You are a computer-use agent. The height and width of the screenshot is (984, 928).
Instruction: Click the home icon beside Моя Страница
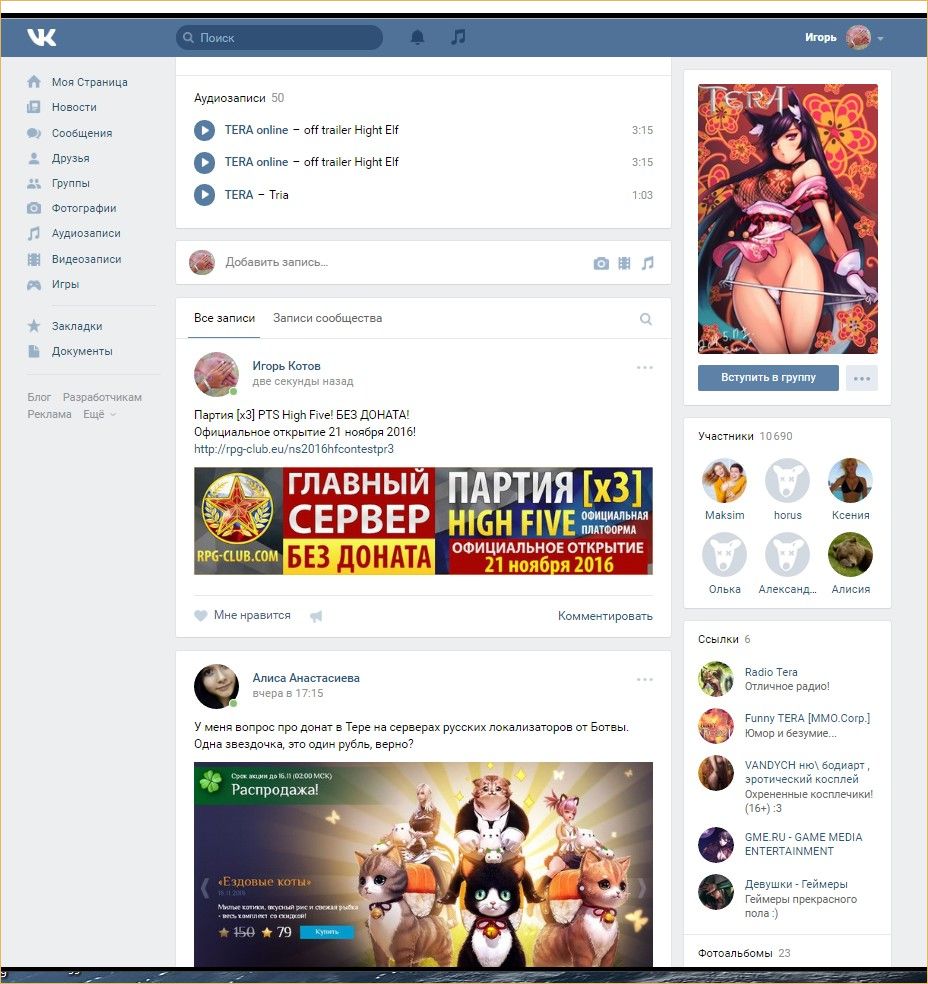coord(34,82)
